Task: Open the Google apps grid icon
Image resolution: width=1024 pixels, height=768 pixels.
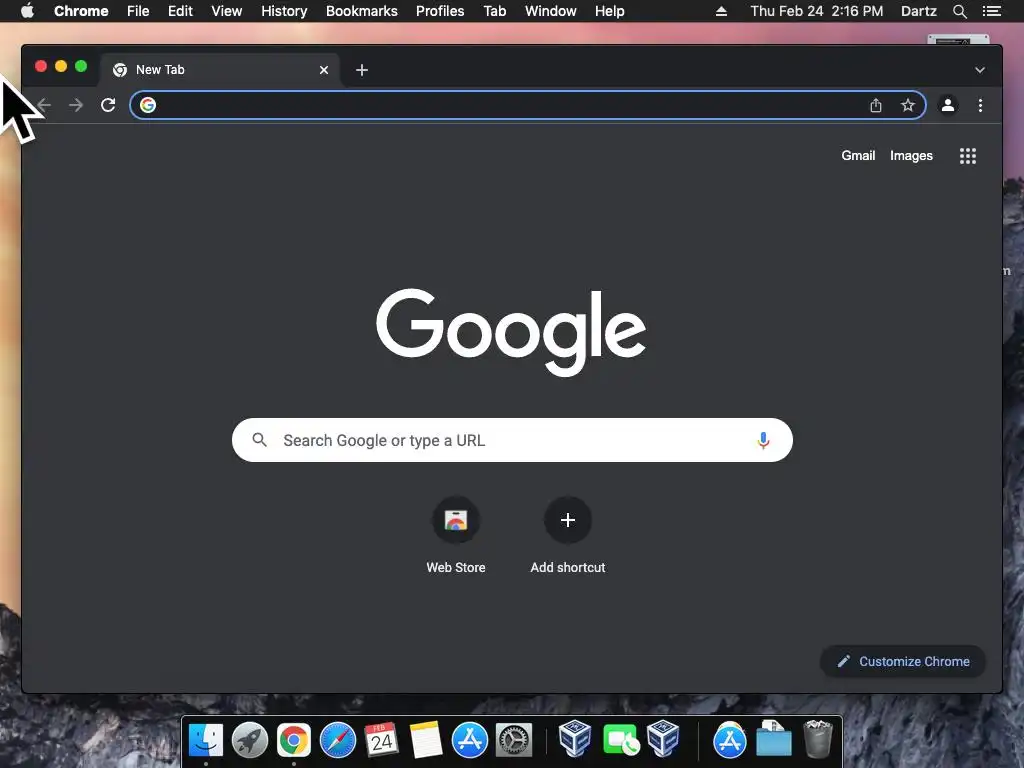Action: coord(968,156)
